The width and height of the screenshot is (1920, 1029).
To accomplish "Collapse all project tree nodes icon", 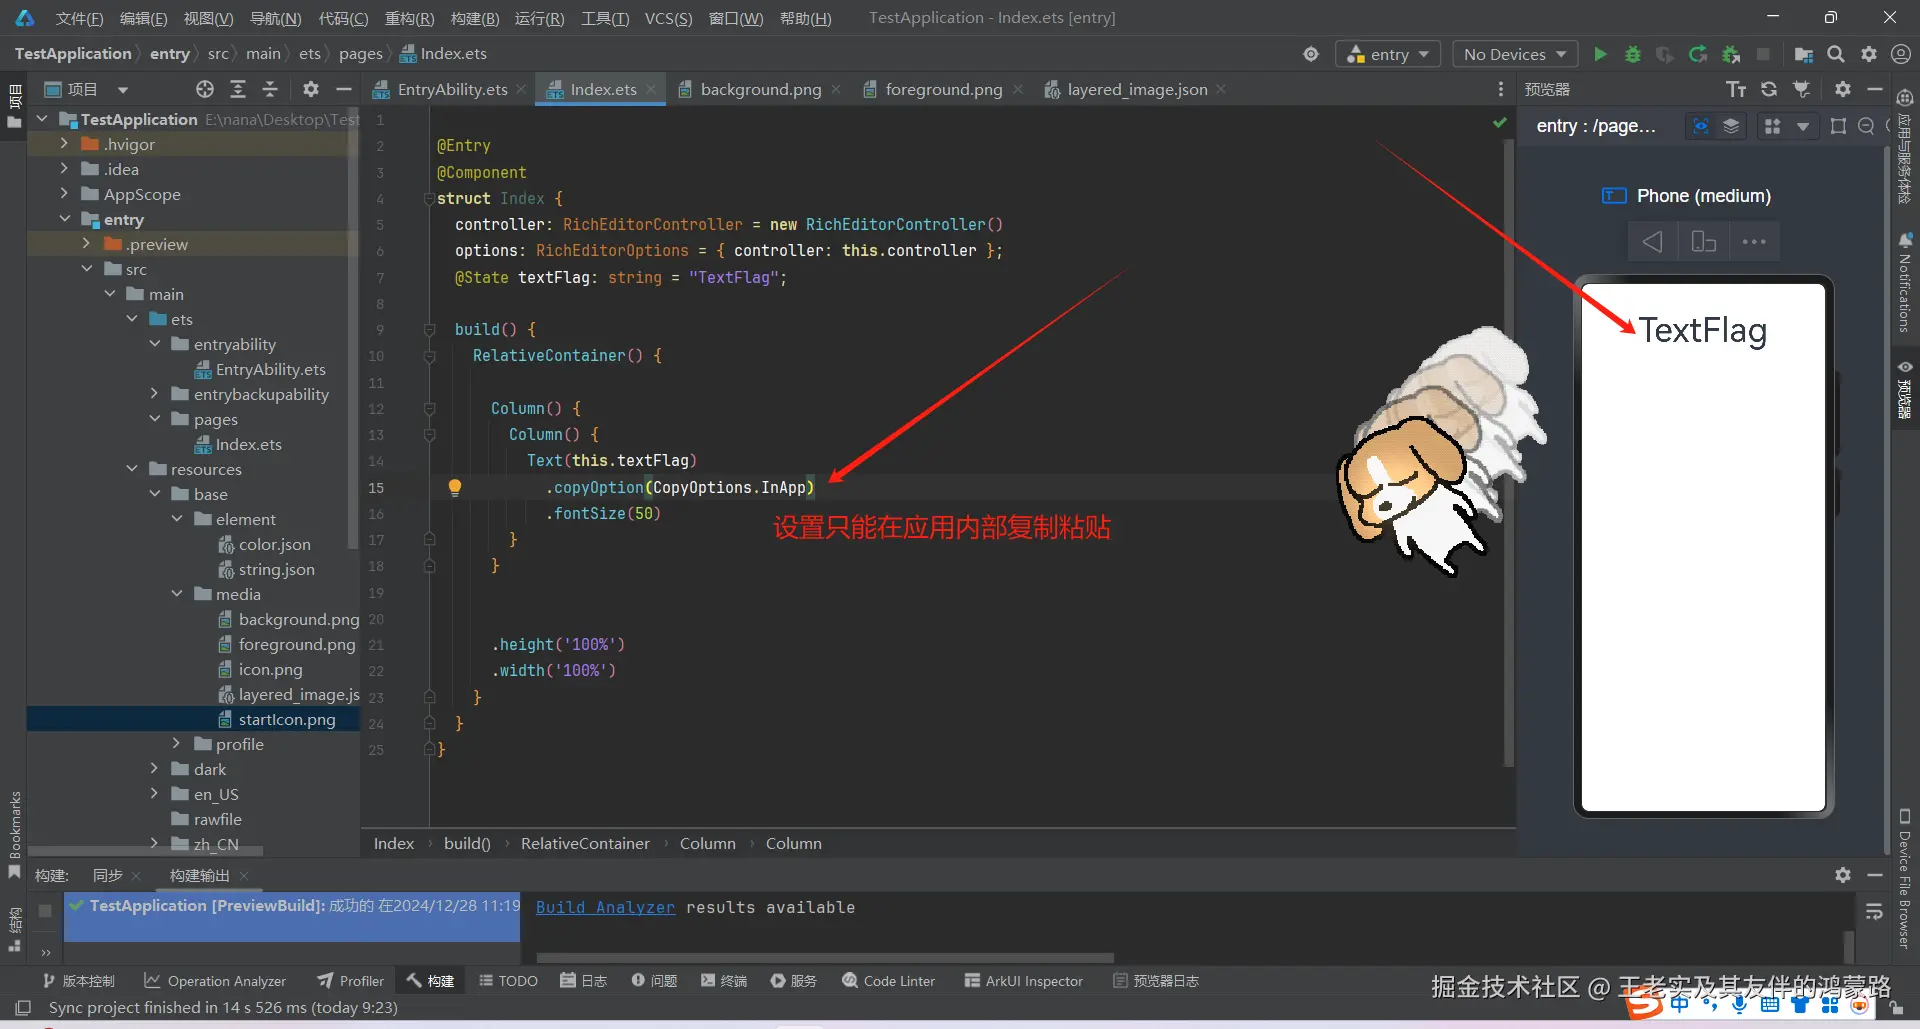I will (x=270, y=89).
